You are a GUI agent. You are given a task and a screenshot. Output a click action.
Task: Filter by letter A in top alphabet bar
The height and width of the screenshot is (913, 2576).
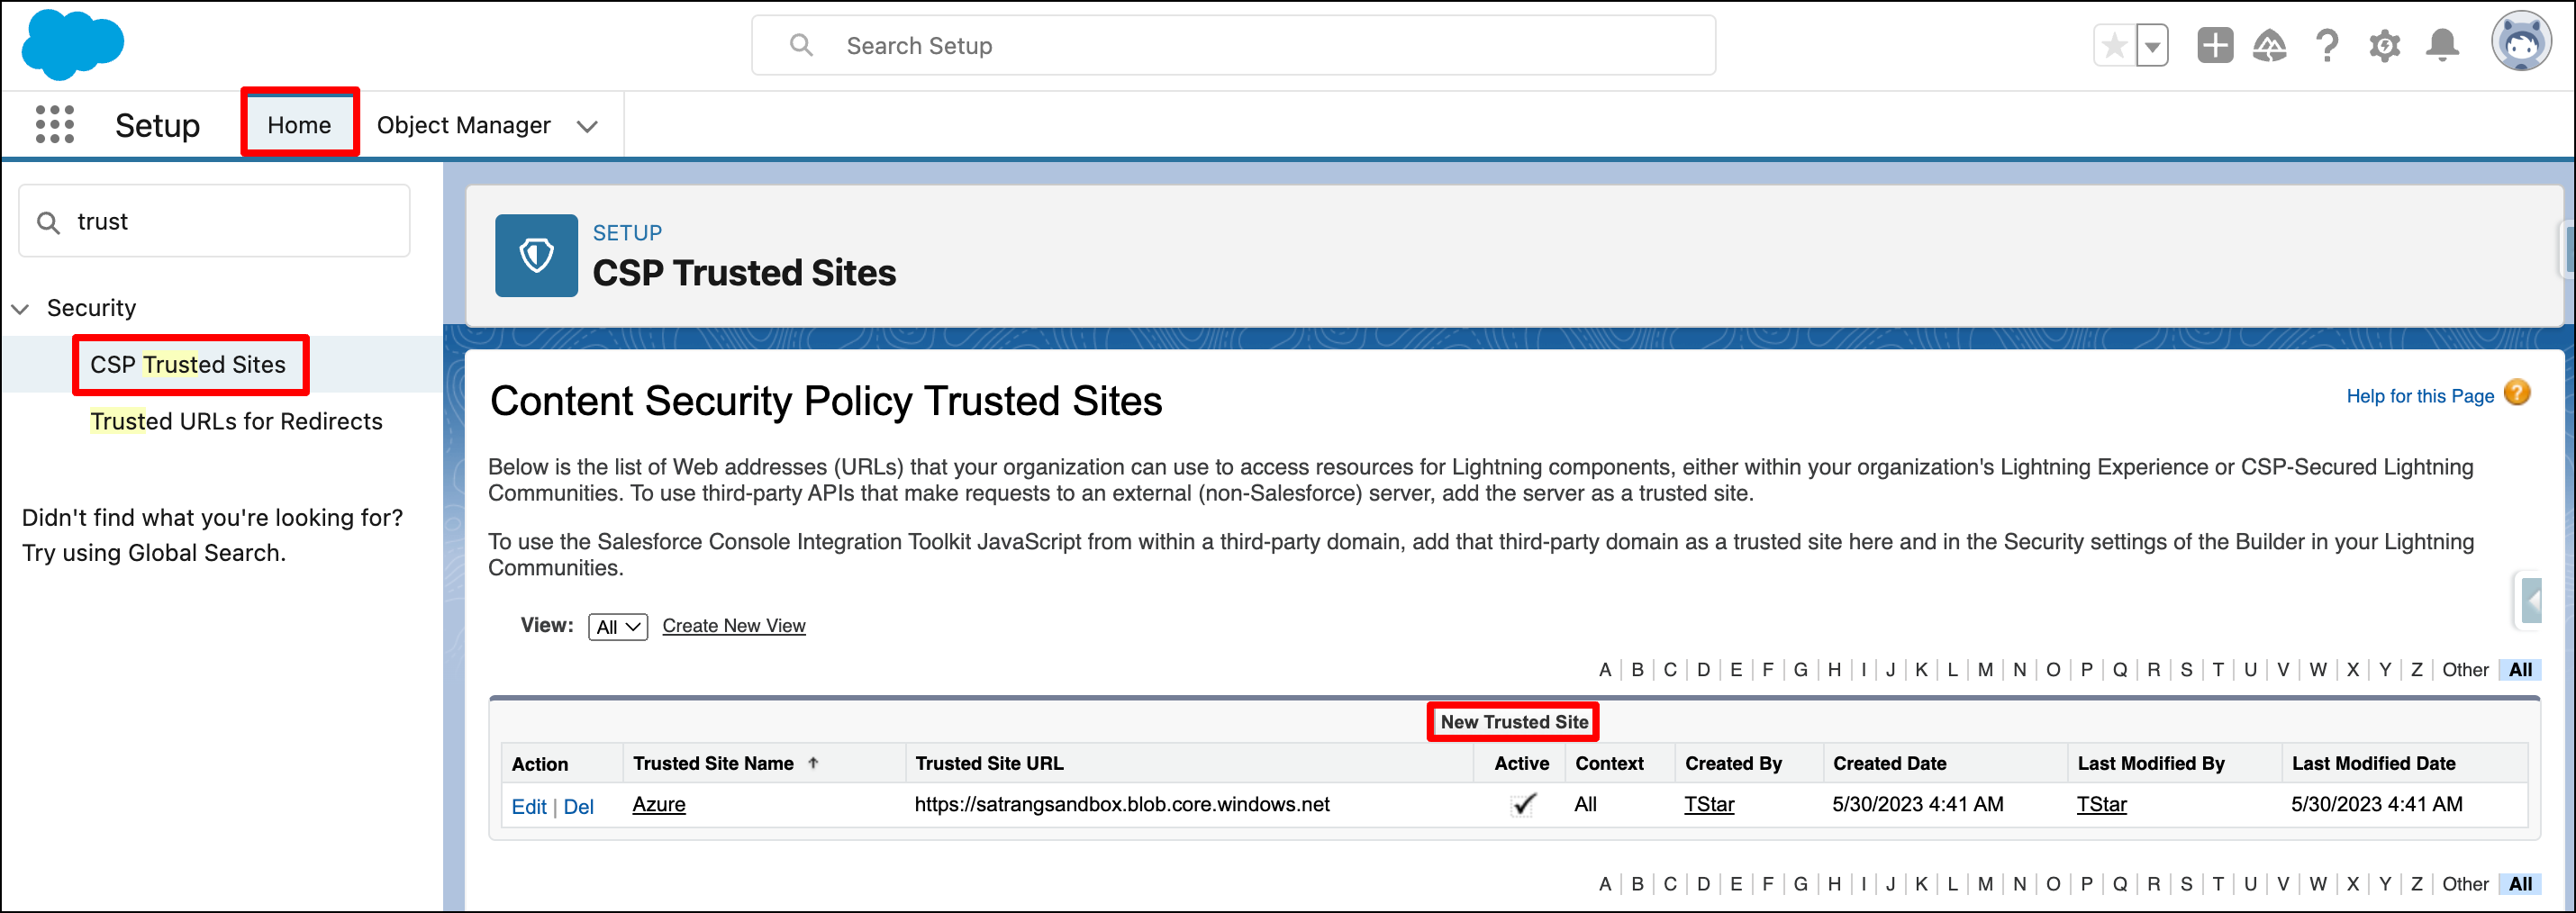click(x=1604, y=670)
